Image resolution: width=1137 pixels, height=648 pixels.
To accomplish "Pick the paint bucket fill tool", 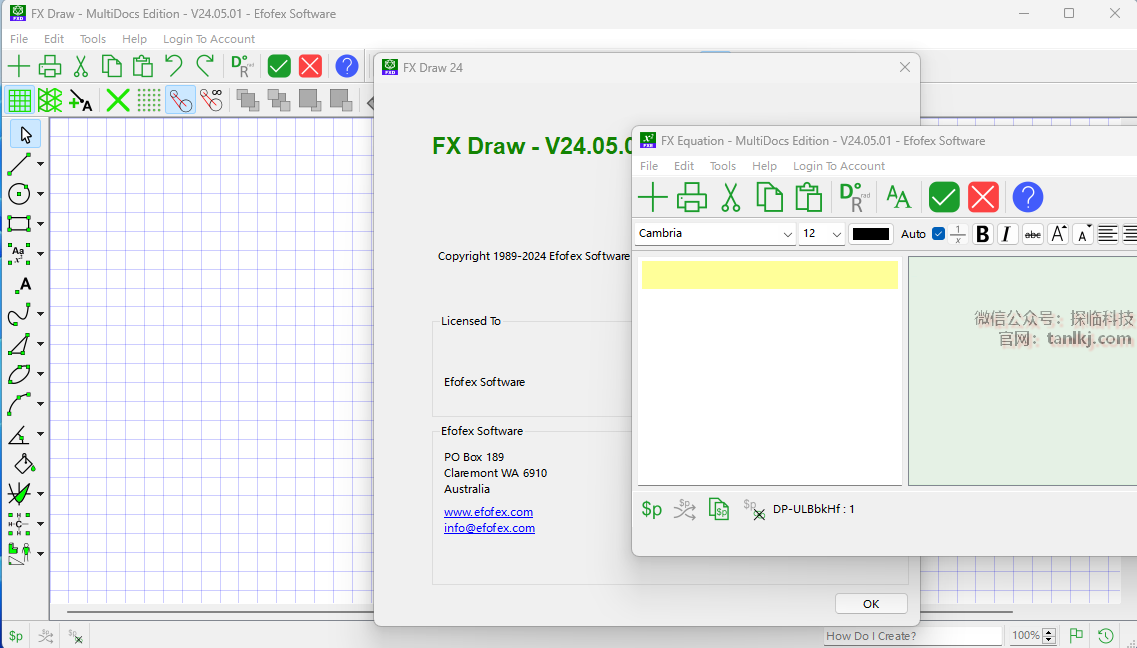I will tap(23, 464).
